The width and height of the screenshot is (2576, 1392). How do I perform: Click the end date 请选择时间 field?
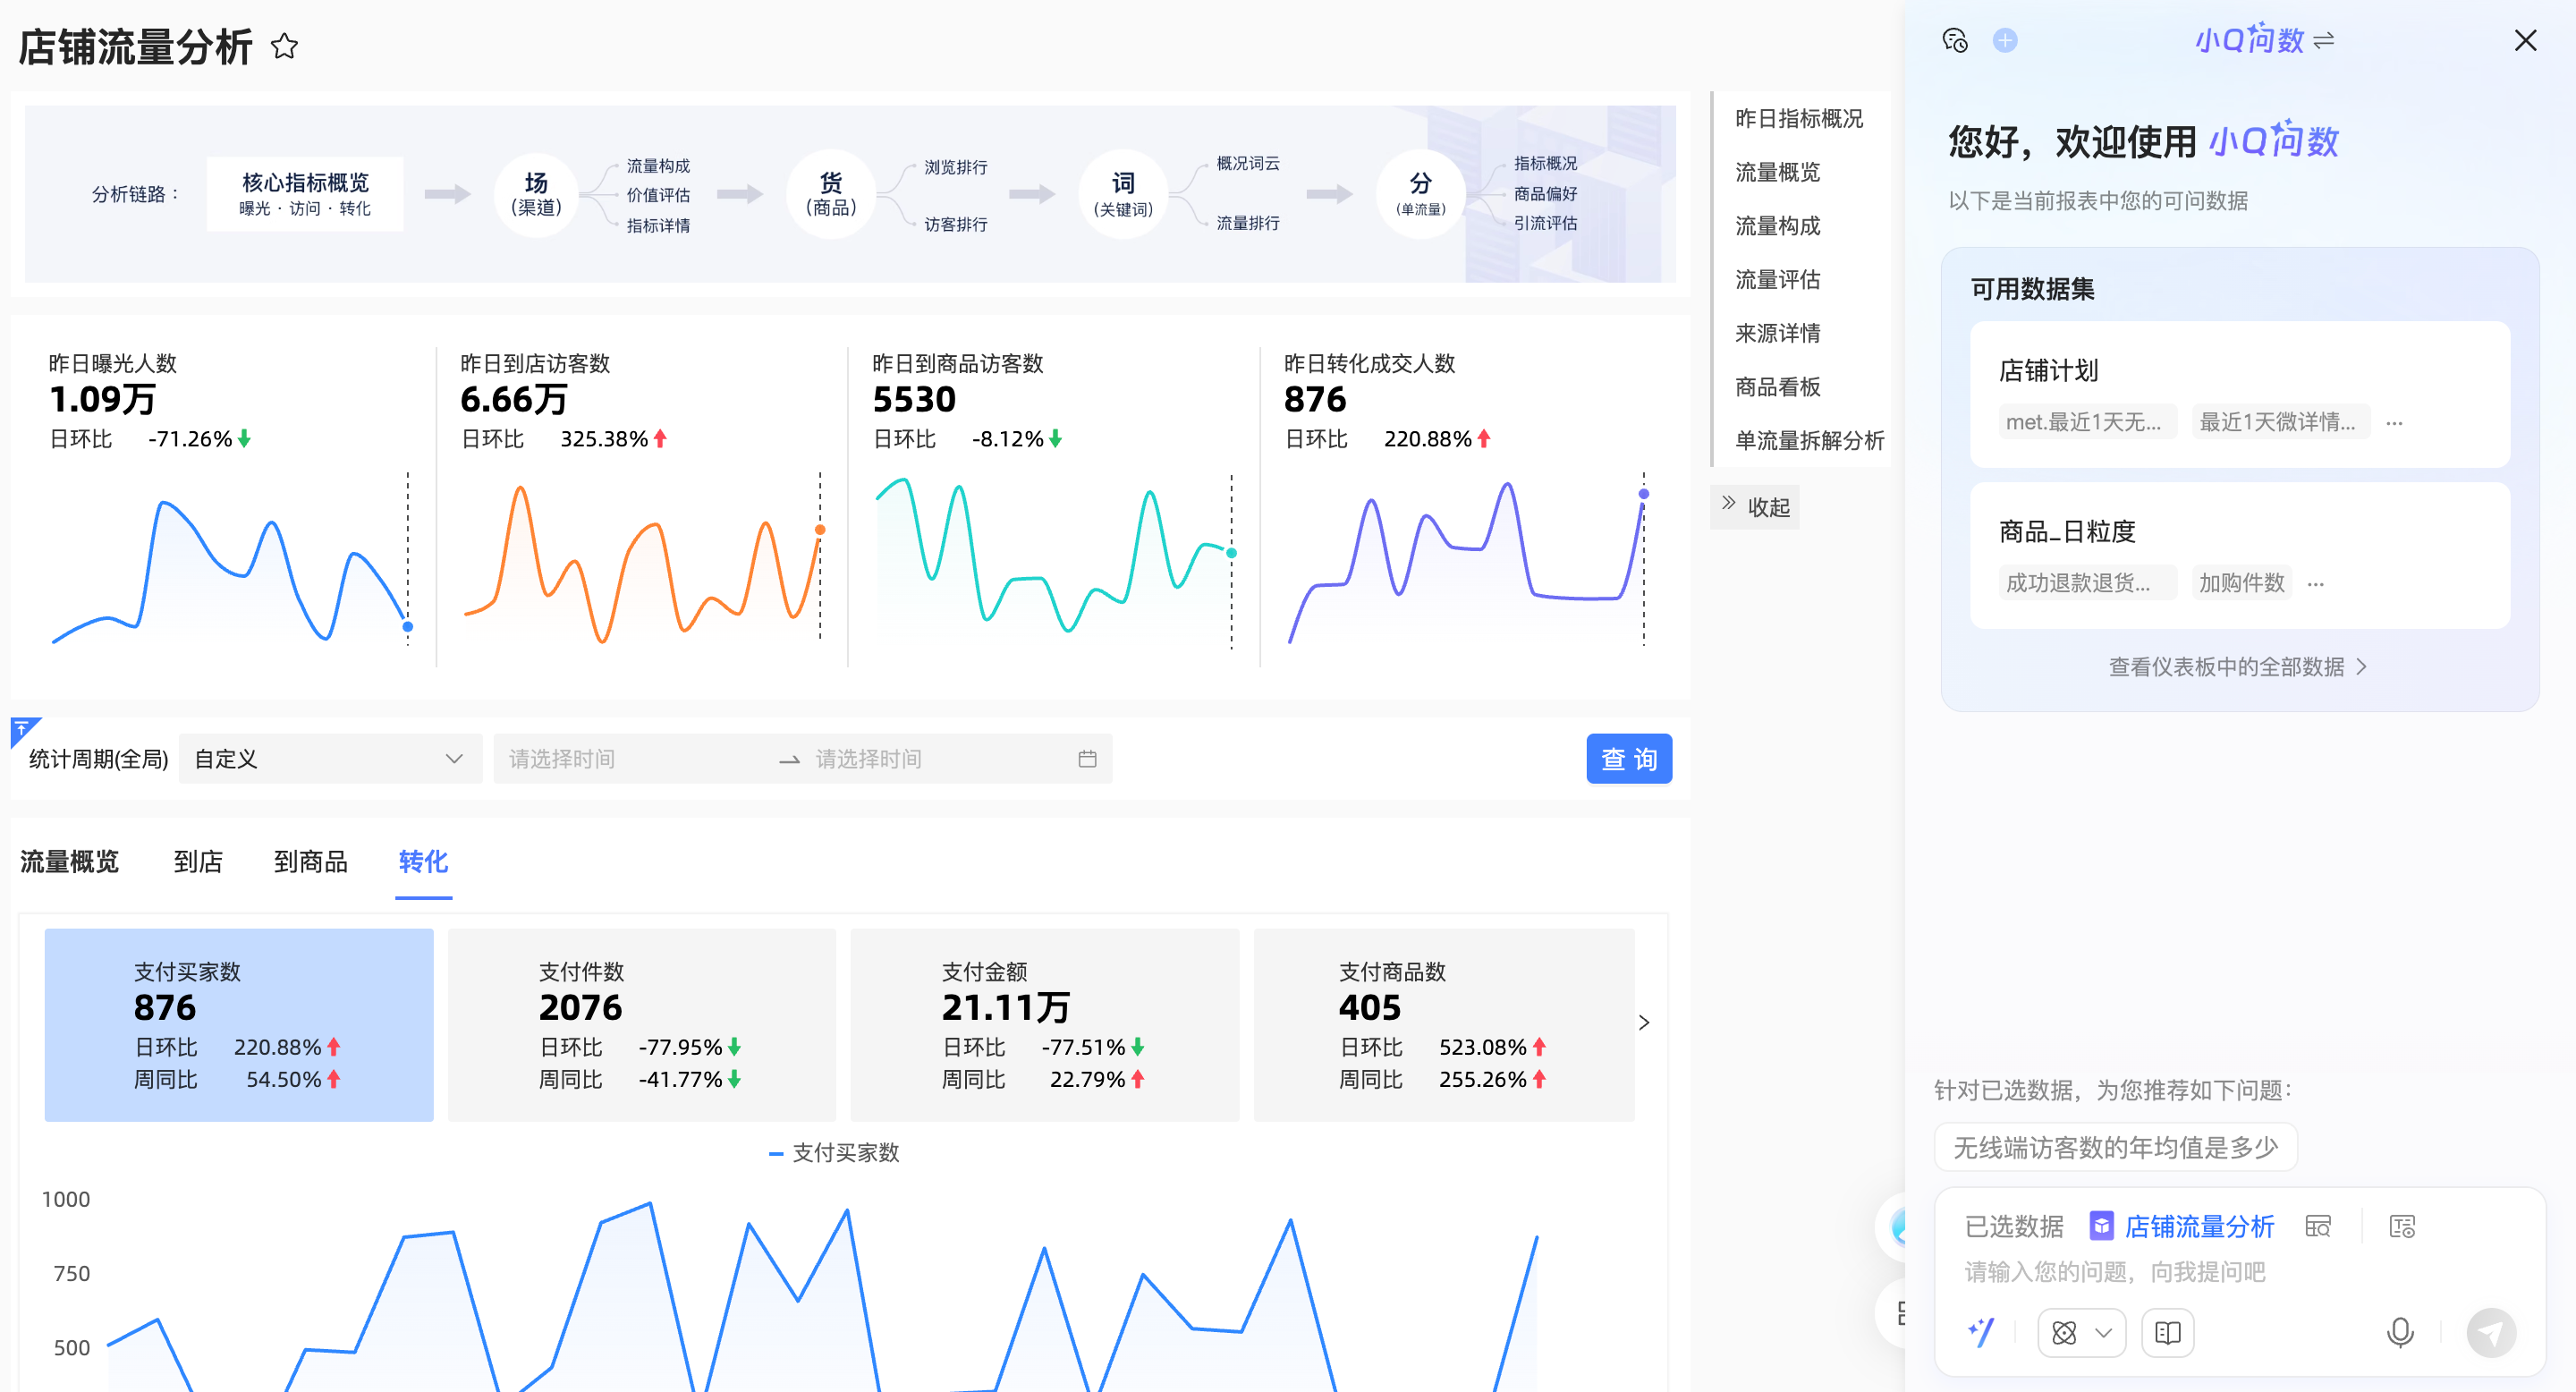[x=938, y=759]
